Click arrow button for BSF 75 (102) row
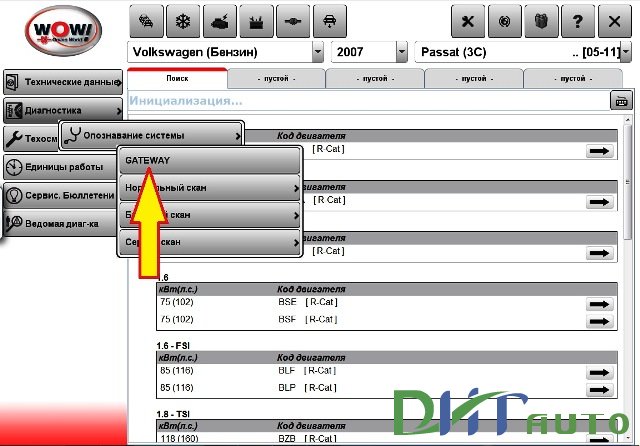Viewport: 640px width, 446px height. coord(600,321)
